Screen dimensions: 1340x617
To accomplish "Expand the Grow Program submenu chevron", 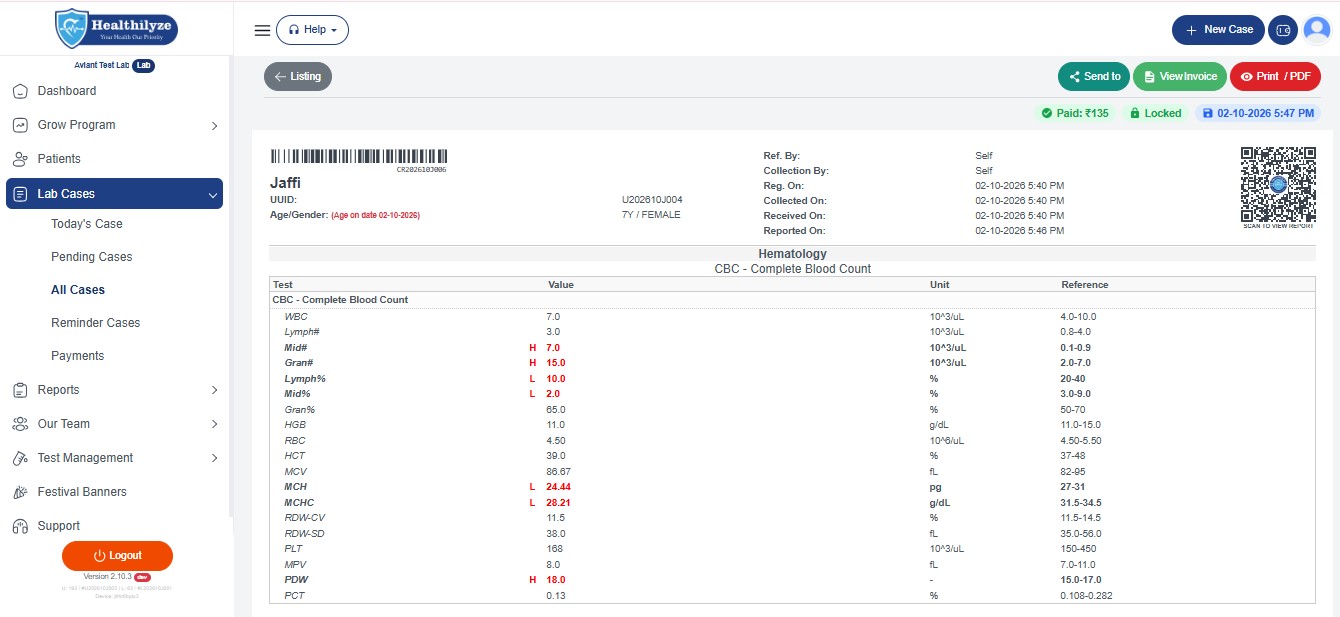I will 214,126.
